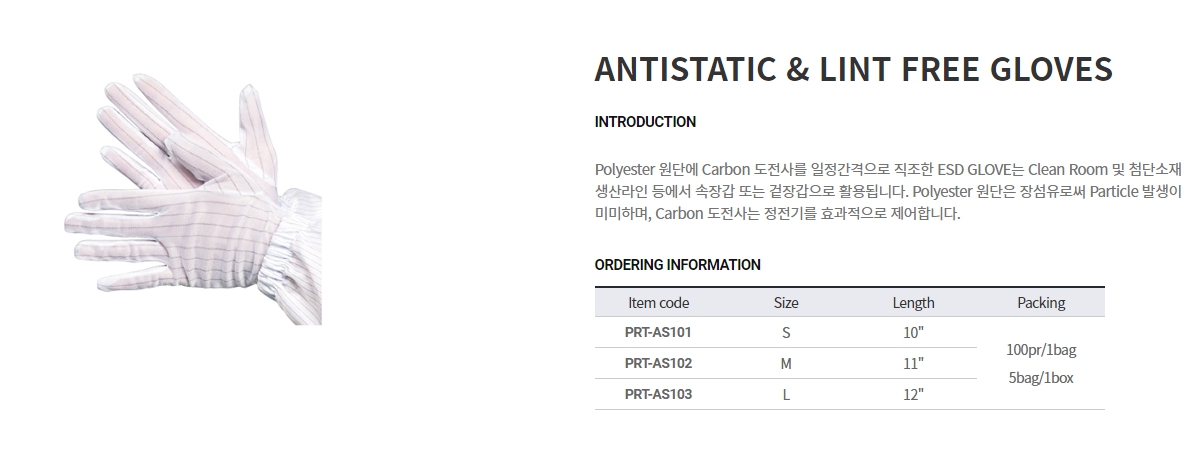Select item code PRT-AS102
This screenshot has width=1204, height=453.
click(x=658, y=363)
